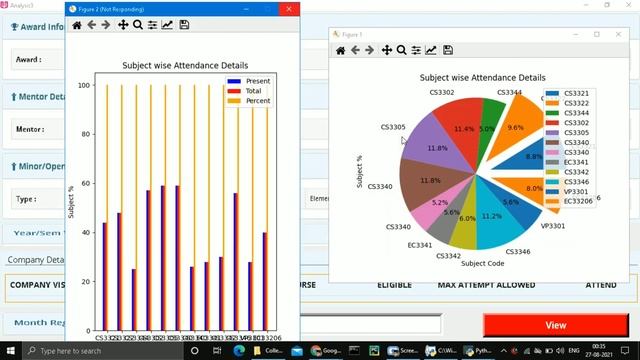Click the CS3321 legend entry in pie chart
The image size is (640, 360).
click(567, 93)
